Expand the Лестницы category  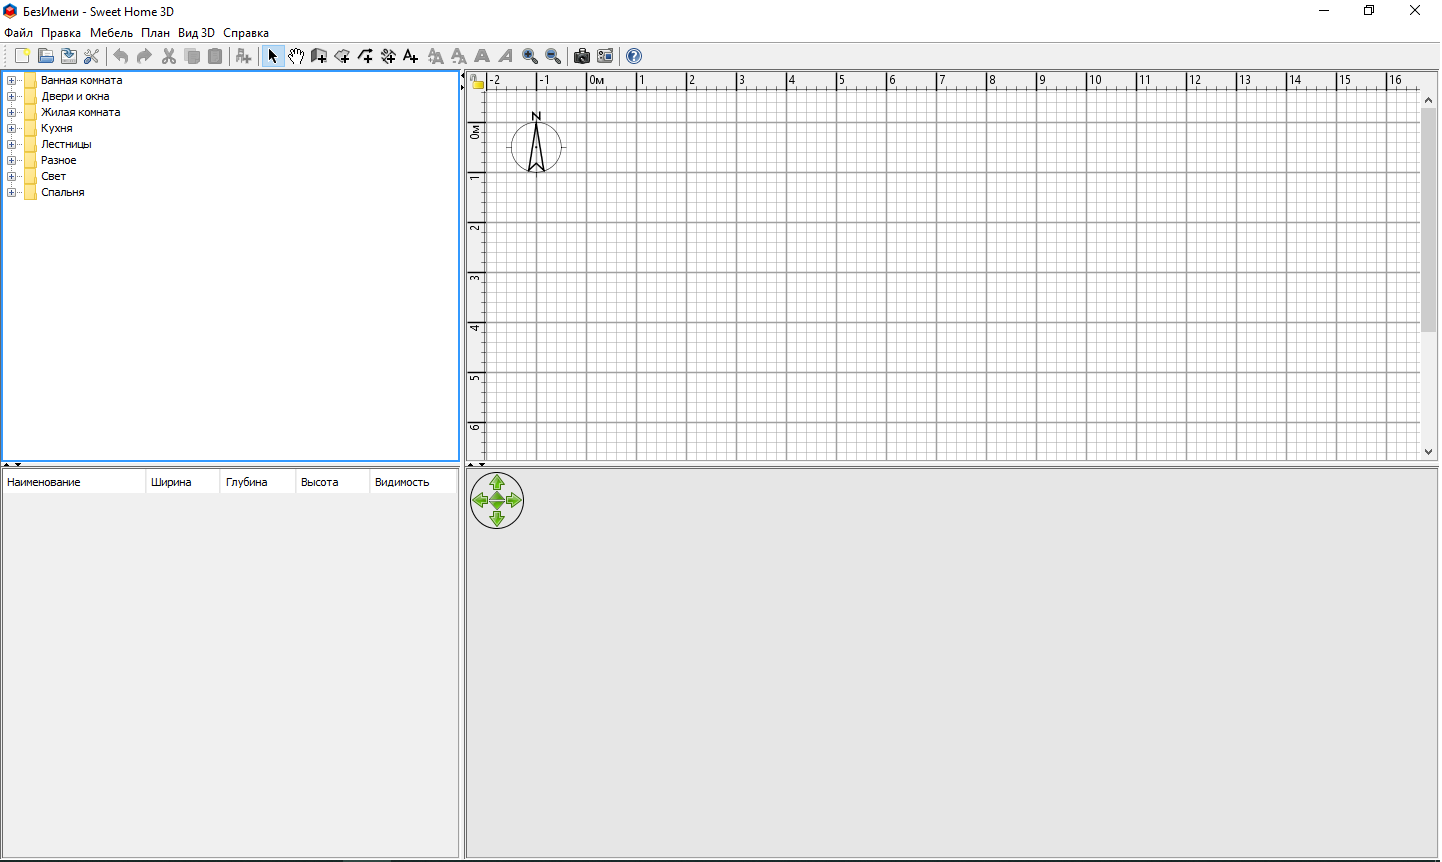(x=11, y=144)
